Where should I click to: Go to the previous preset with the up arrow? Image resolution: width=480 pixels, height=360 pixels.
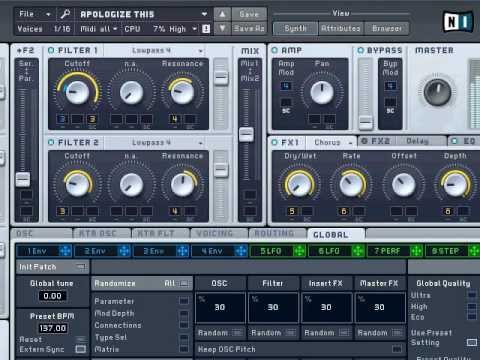[x=222, y=14]
